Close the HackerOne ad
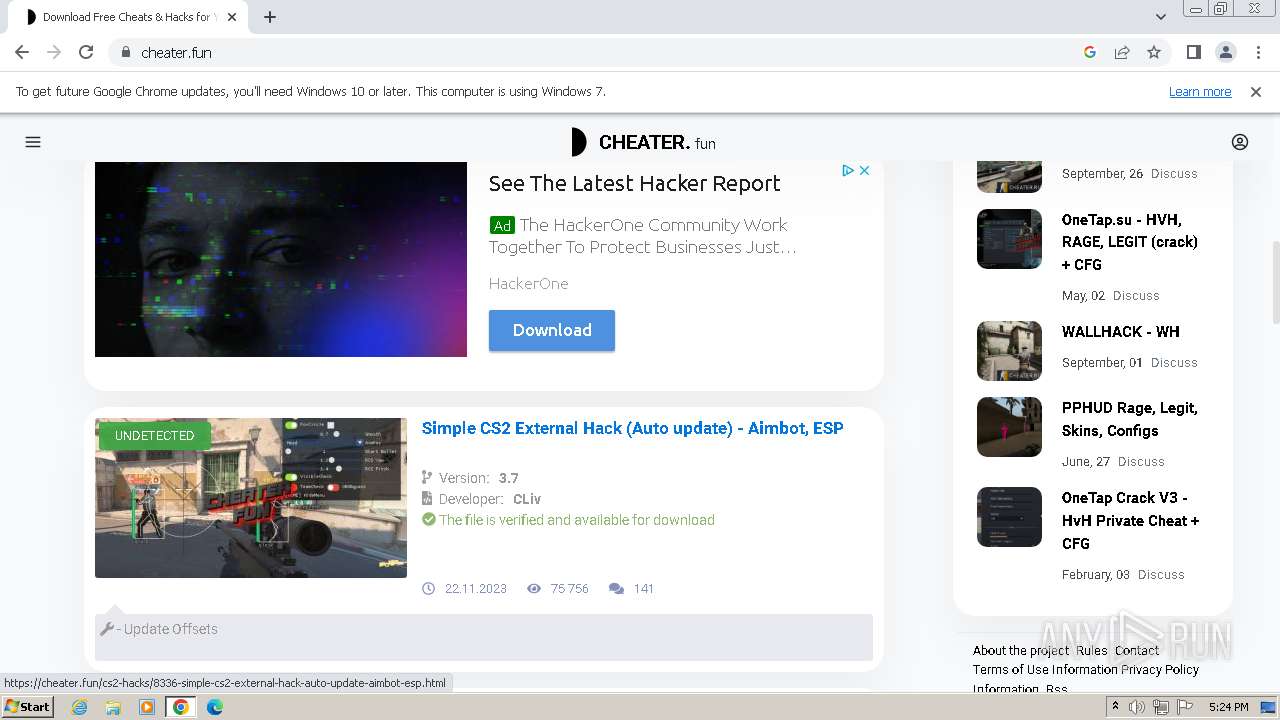 click(865, 171)
